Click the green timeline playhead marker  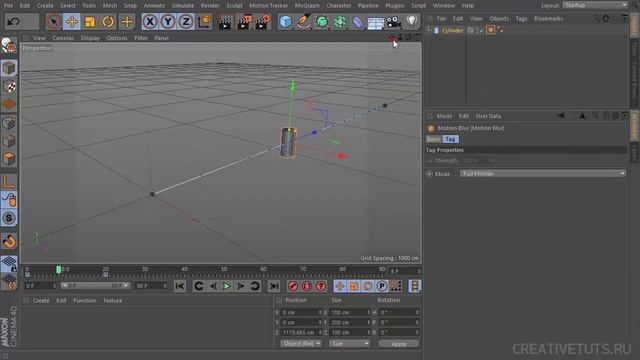click(x=59, y=269)
